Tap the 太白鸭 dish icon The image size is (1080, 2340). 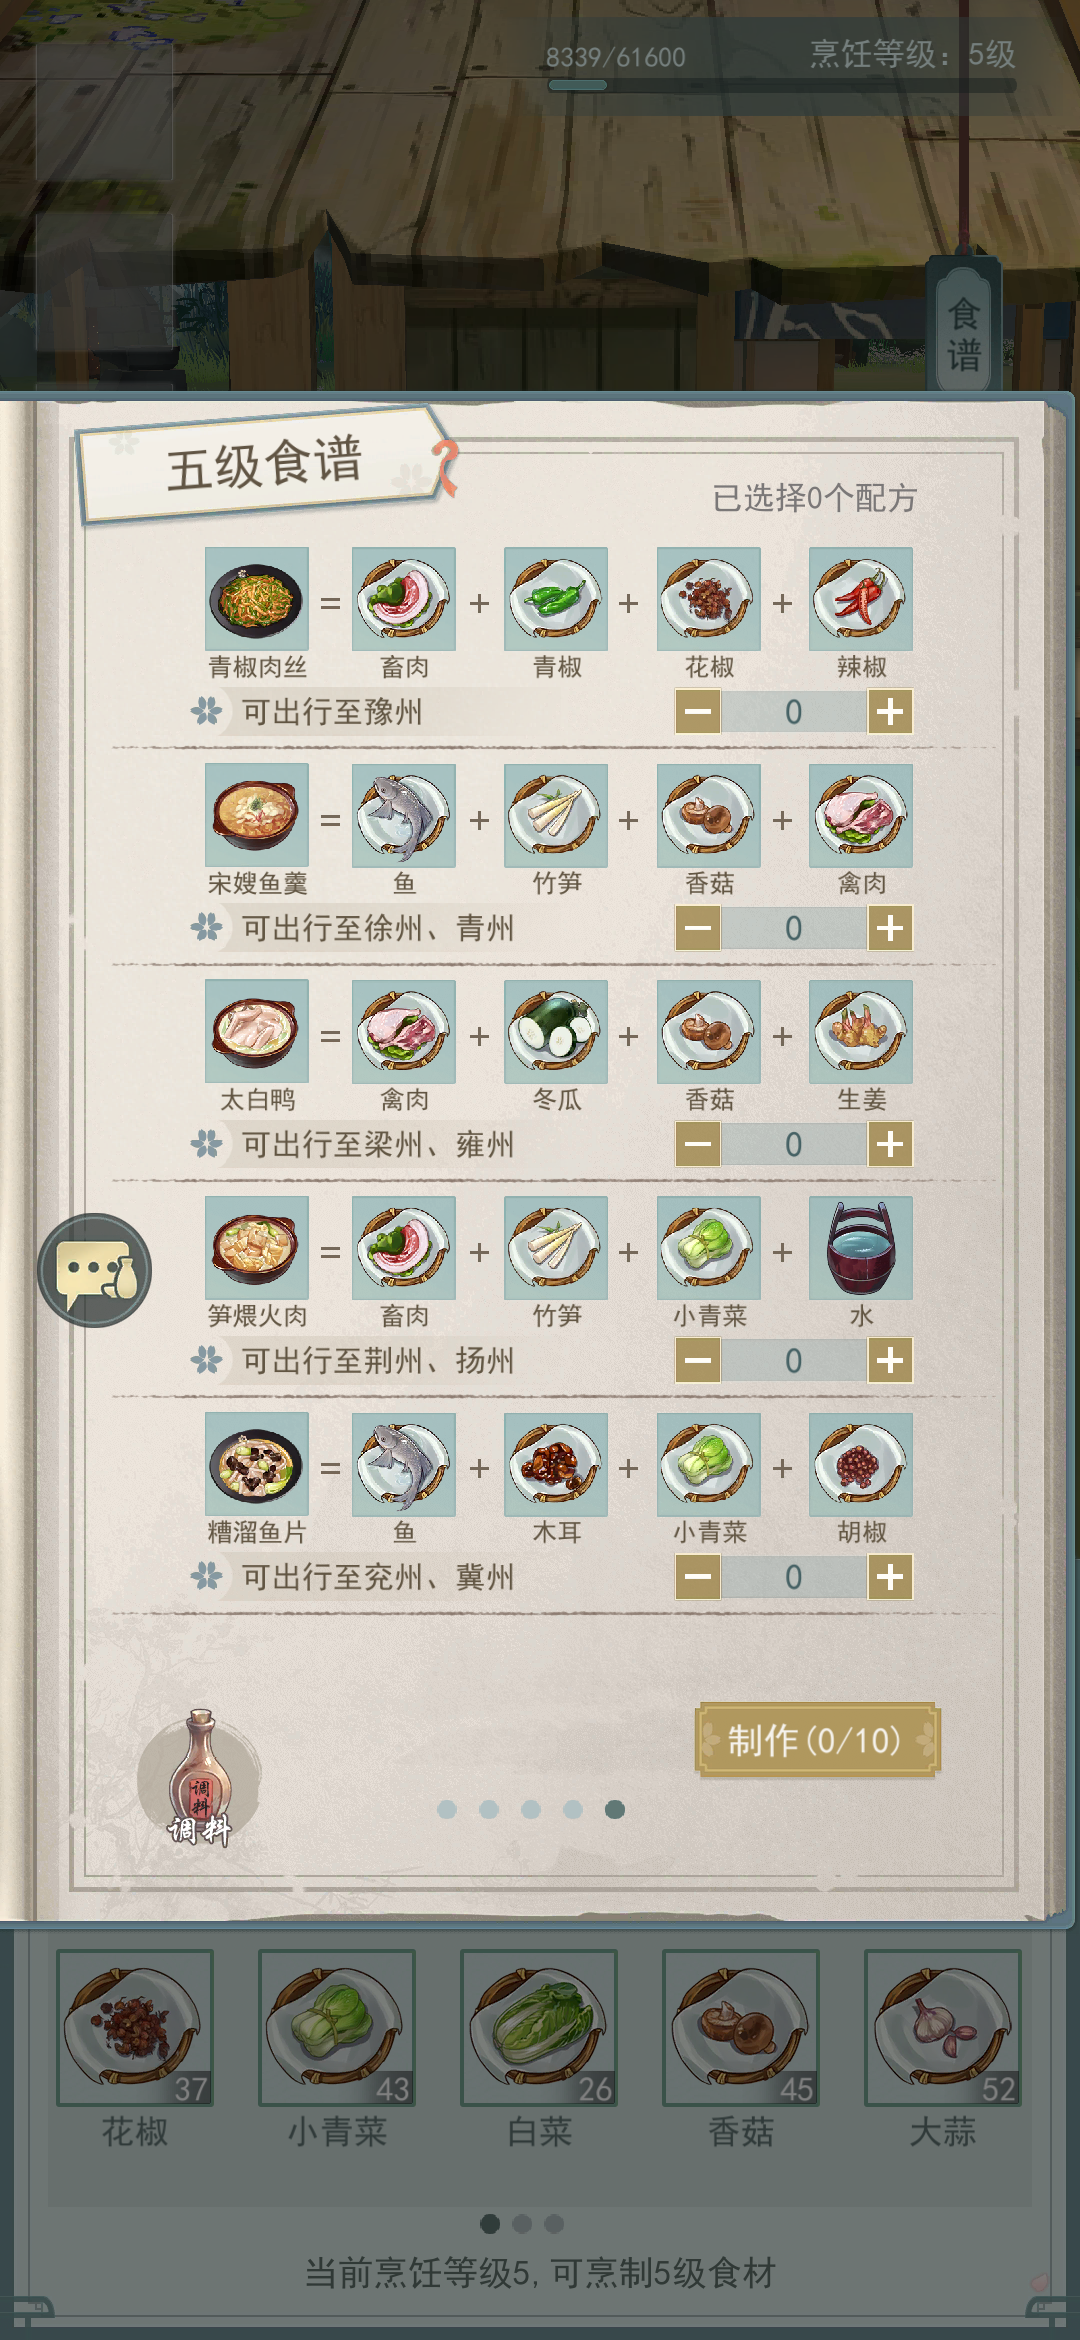[x=257, y=1031]
